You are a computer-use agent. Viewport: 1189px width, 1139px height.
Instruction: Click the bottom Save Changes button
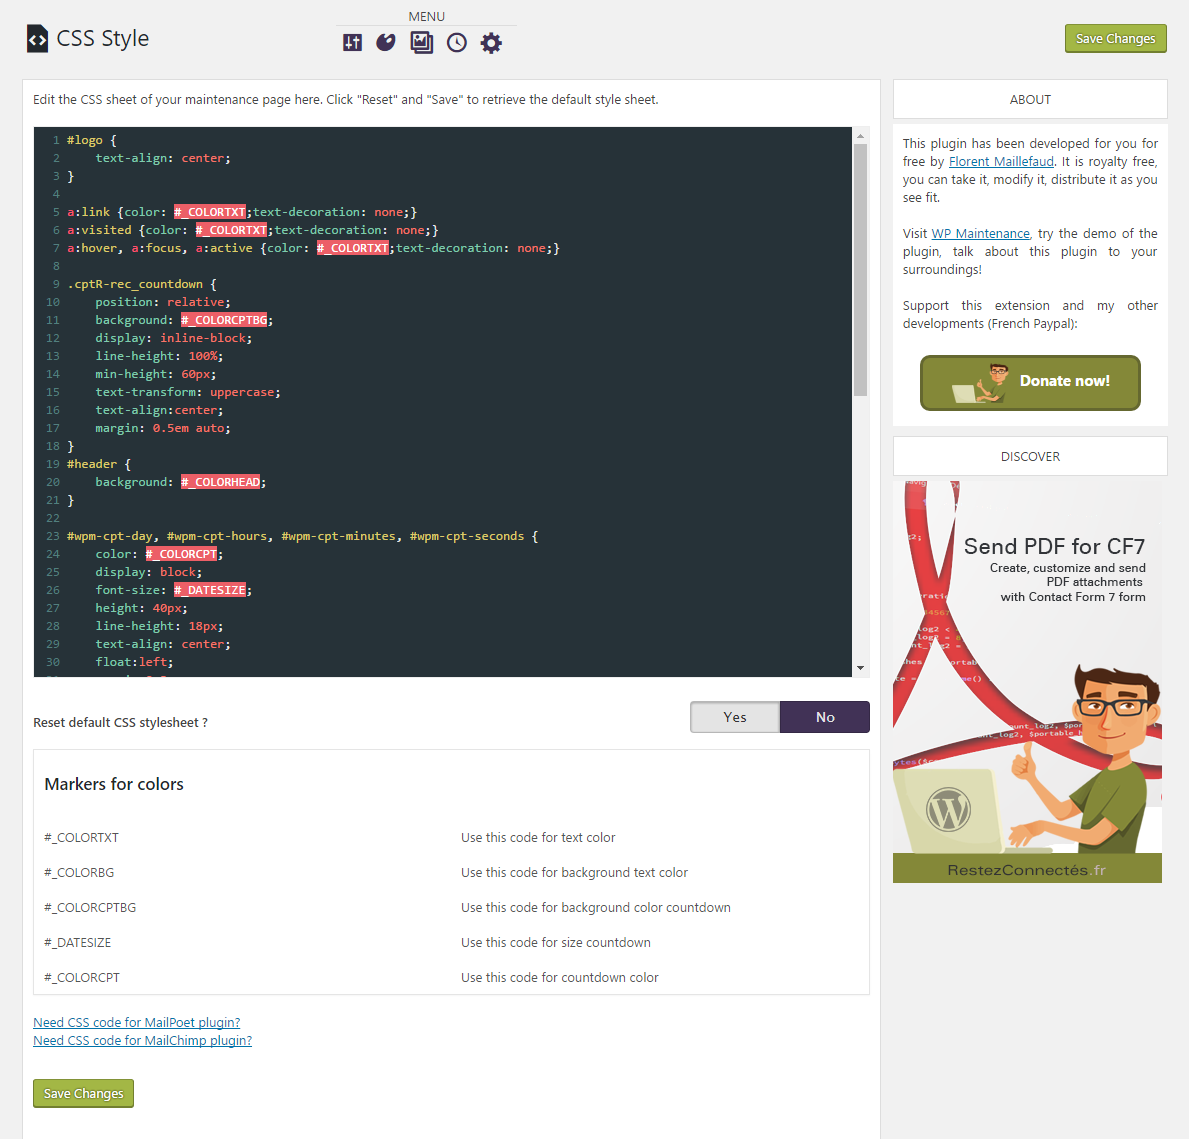tap(83, 1093)
